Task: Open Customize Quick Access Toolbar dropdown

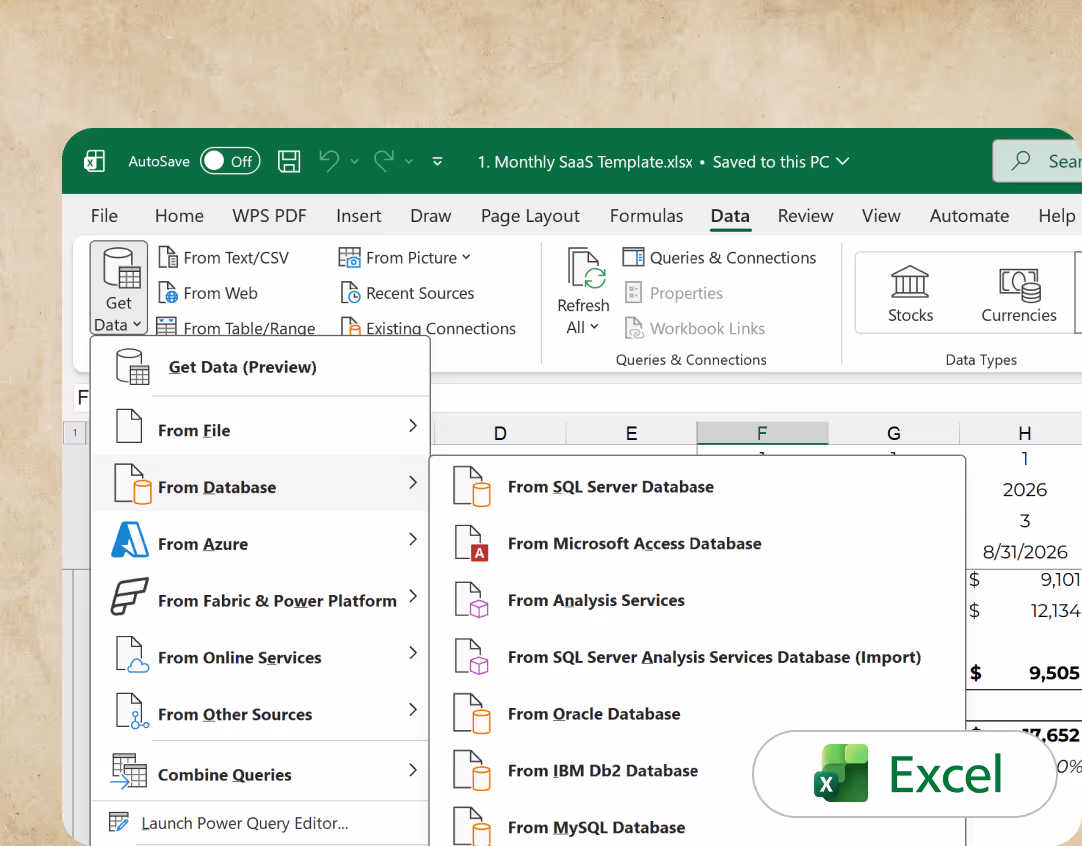Action: click(x=437, y=161)
